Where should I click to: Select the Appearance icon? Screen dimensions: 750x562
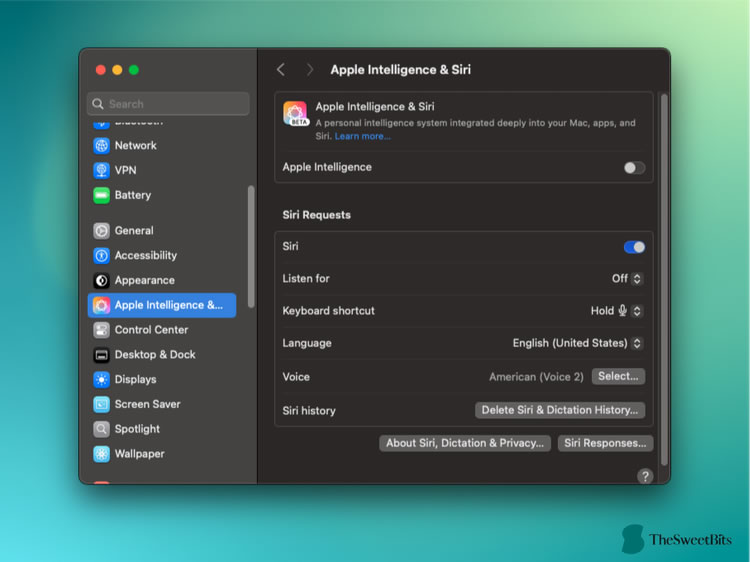(x=101, y=280)
